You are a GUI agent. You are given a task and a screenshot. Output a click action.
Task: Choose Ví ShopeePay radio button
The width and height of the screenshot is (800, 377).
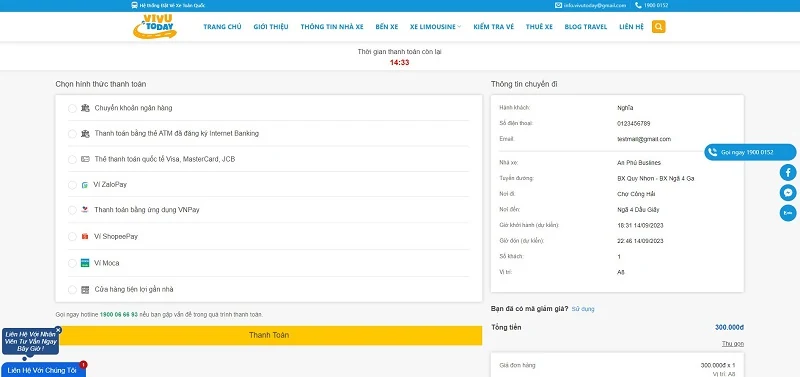tap(72, 237)
